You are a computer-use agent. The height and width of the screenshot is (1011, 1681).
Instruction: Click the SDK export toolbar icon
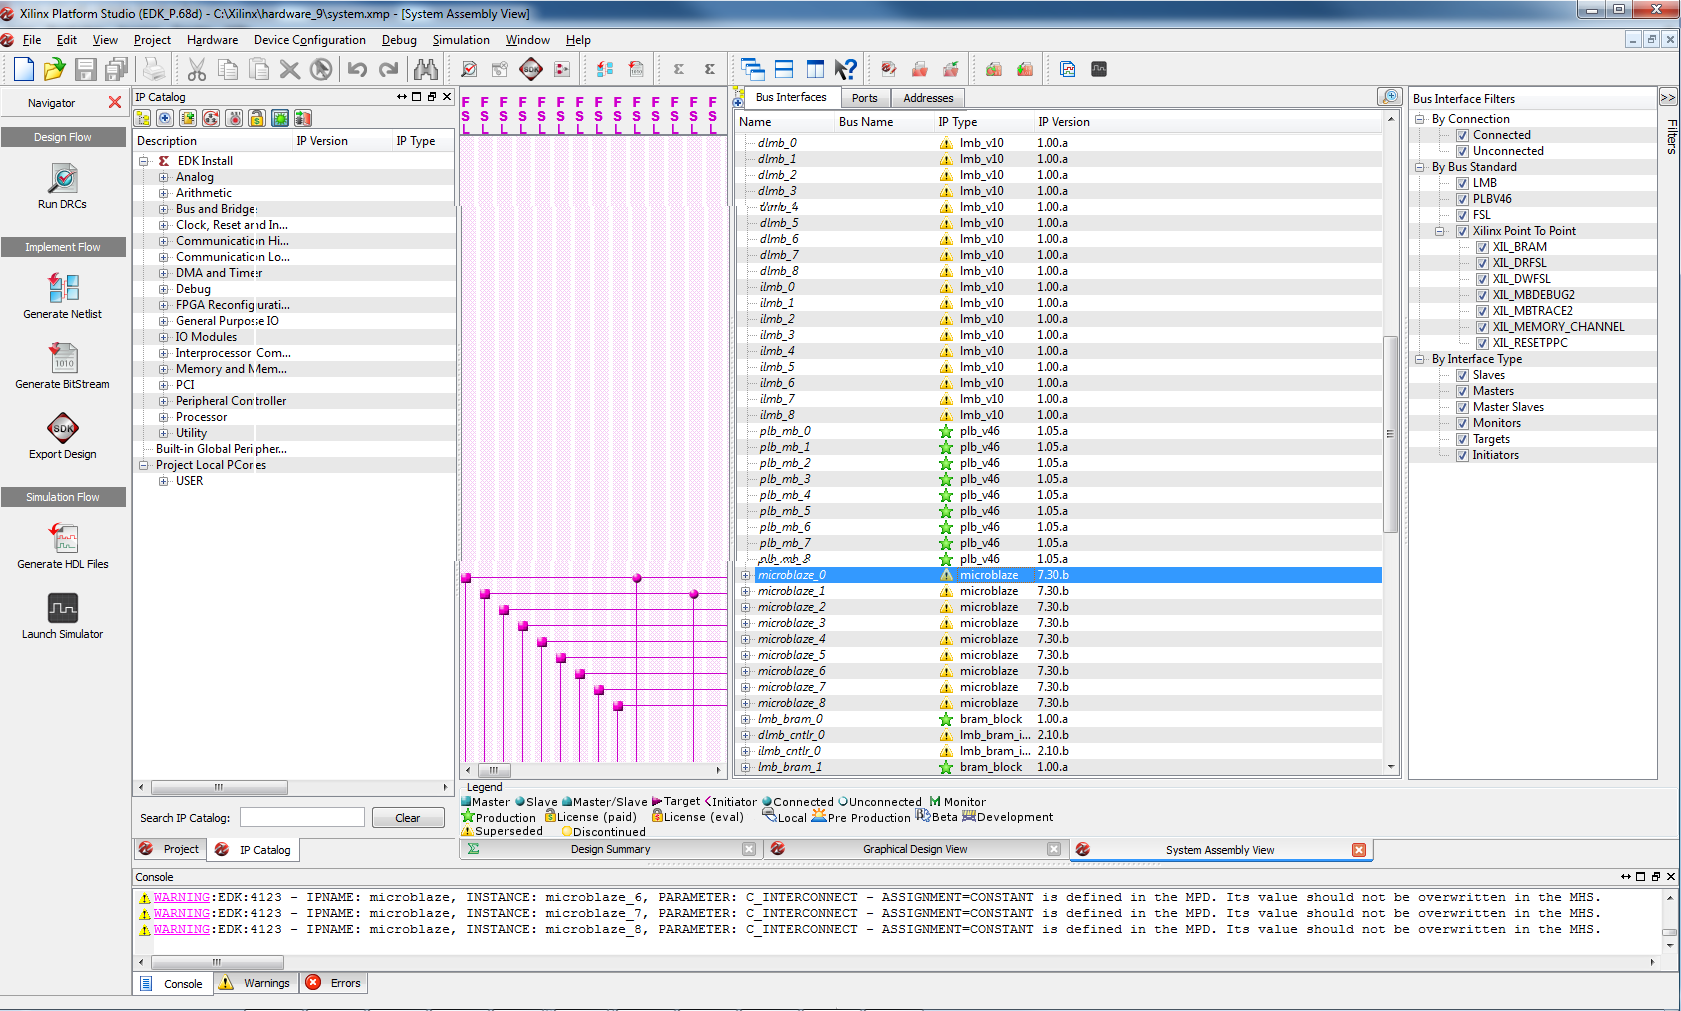[531, 69]
